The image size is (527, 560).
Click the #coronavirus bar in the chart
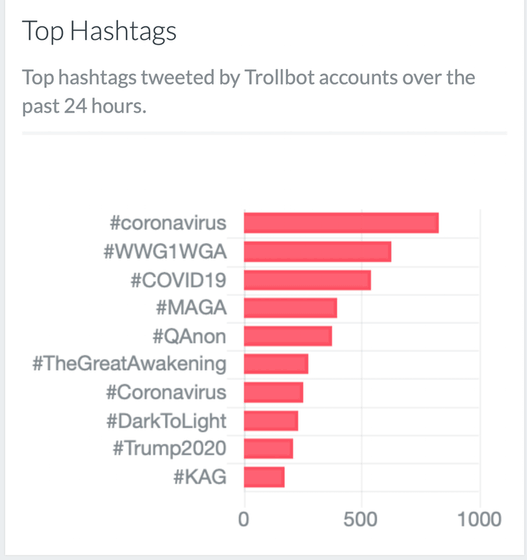pyautogui.click(x=341, y=223)
